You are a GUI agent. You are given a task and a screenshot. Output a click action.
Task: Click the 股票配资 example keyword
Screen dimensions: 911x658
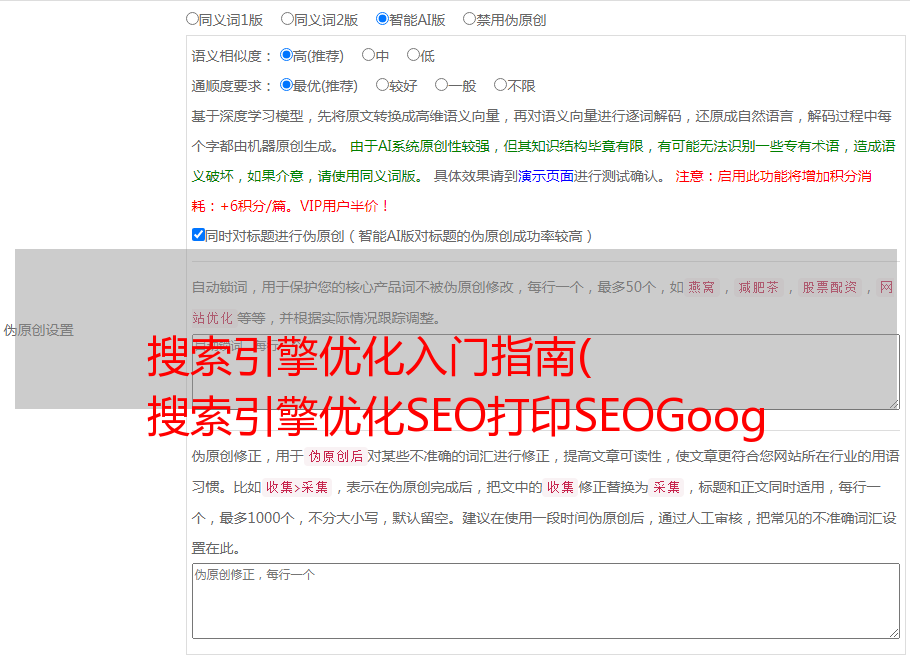[x=830, y=287]
